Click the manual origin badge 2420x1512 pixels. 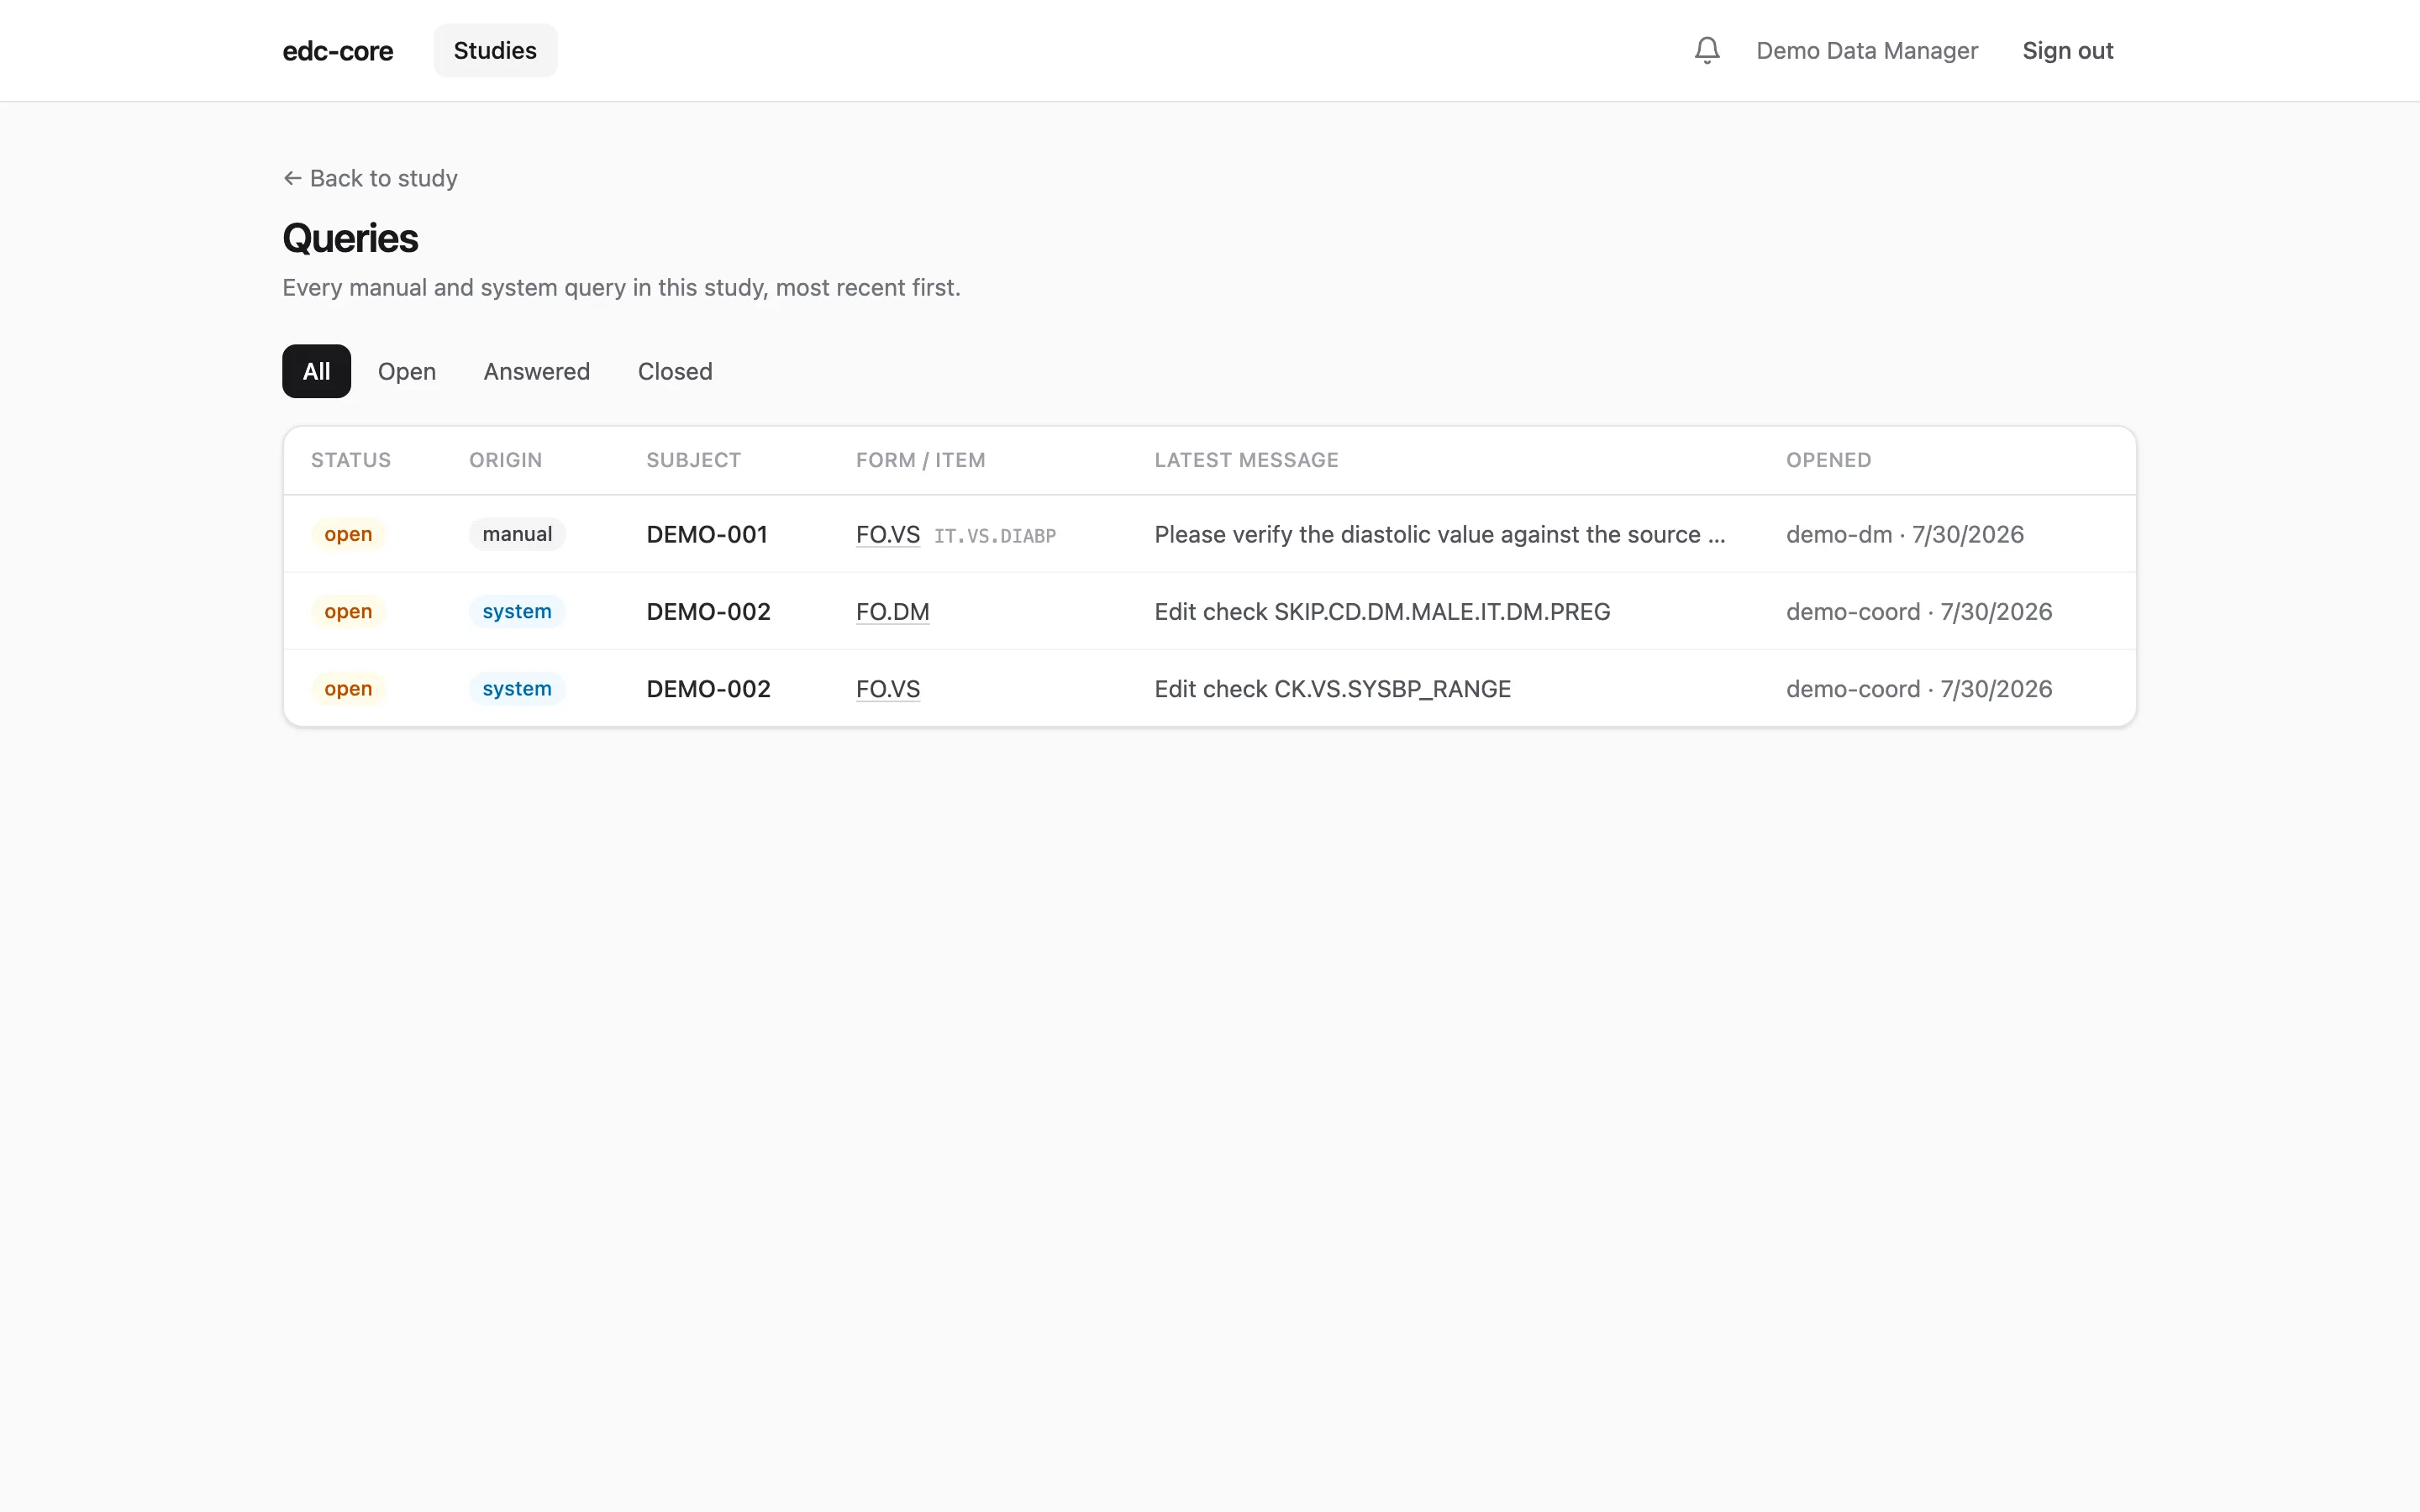(517, 534)
